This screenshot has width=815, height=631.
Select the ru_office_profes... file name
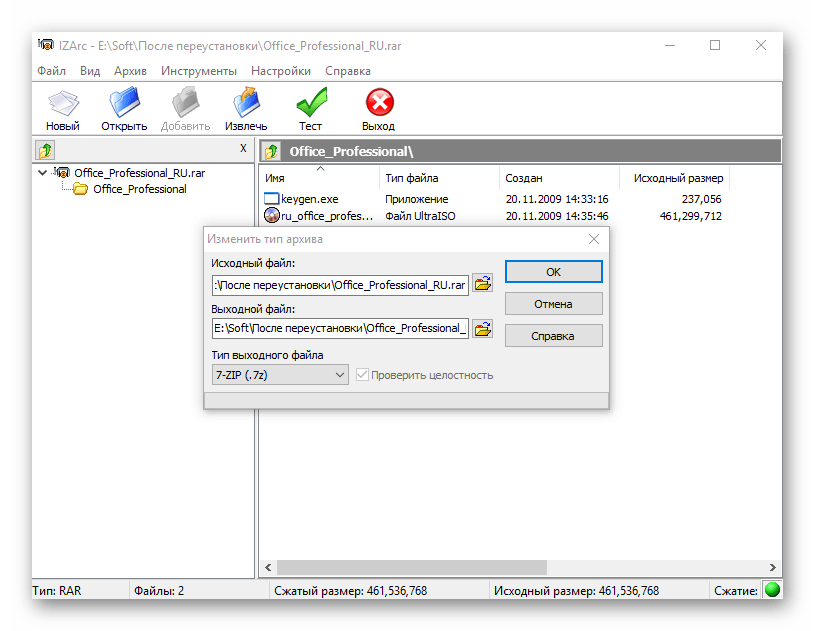click(327, 216)
